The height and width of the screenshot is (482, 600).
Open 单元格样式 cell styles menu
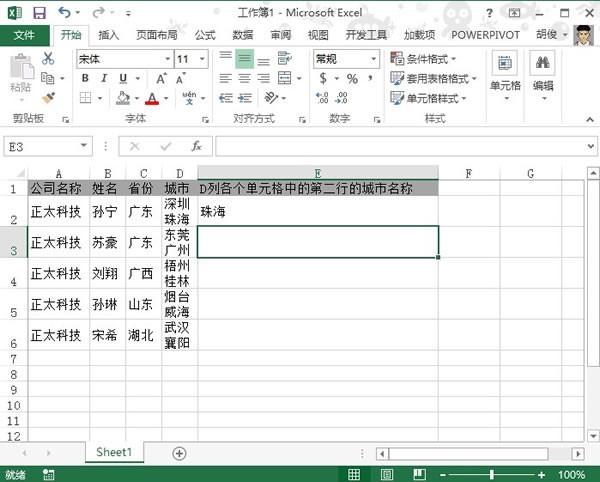(x=428, y=98)
